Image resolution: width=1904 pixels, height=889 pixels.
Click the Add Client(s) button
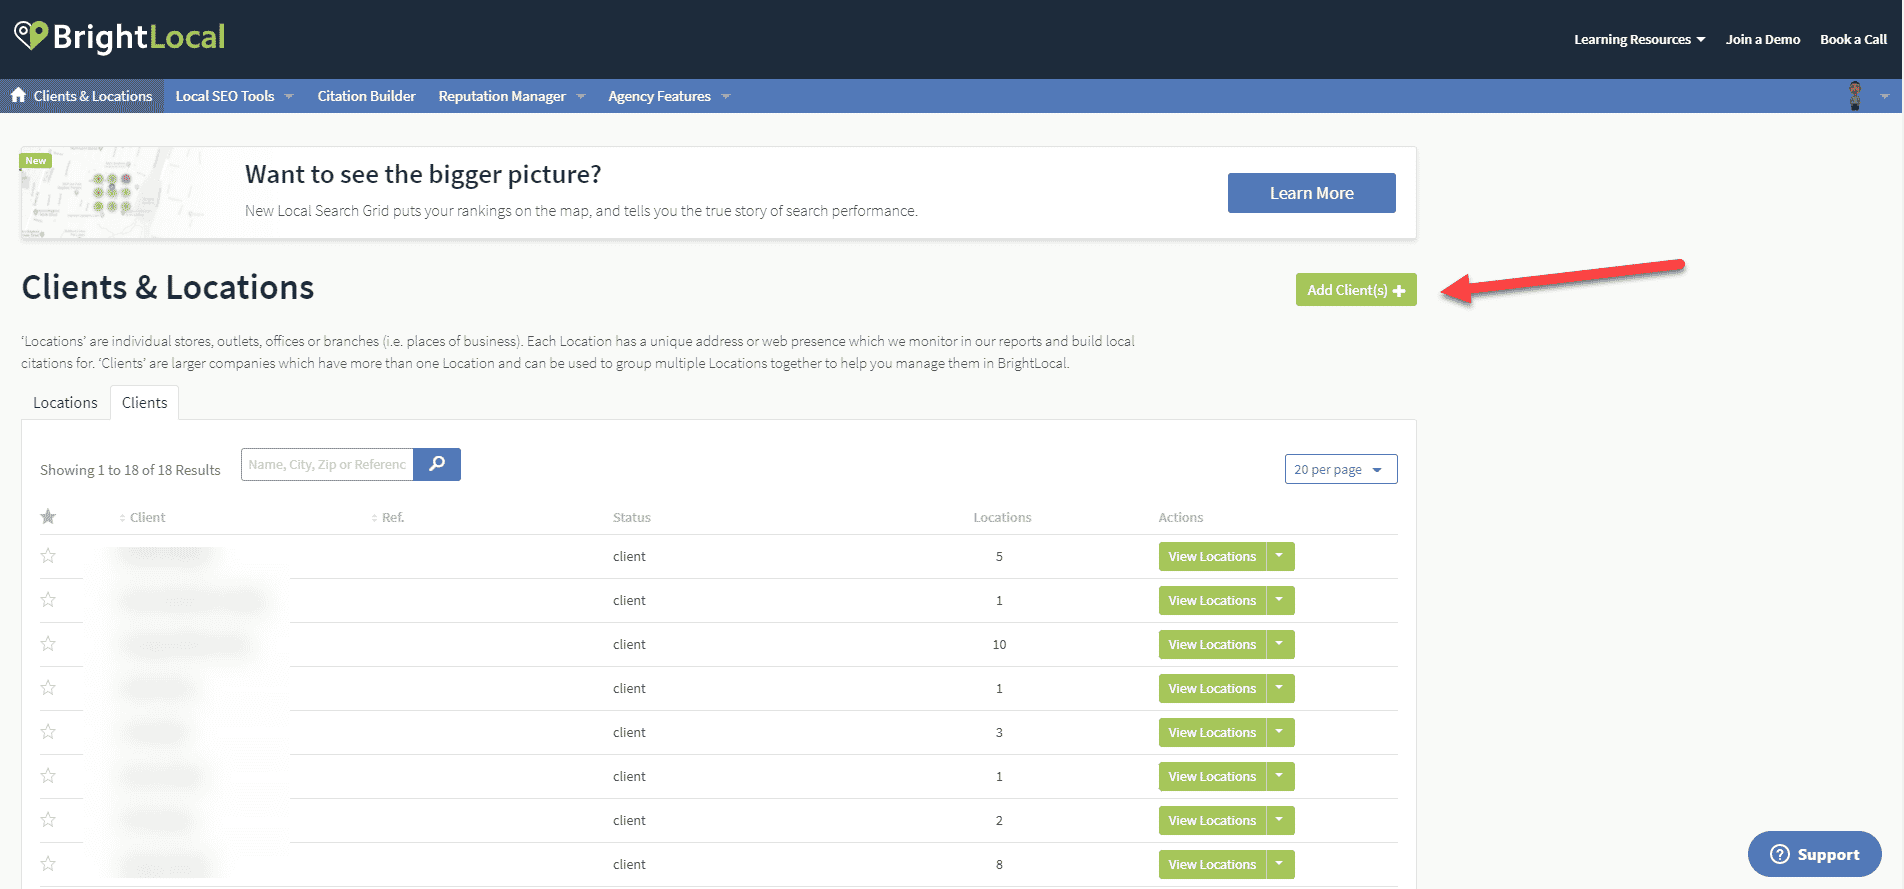[1355, 290]
